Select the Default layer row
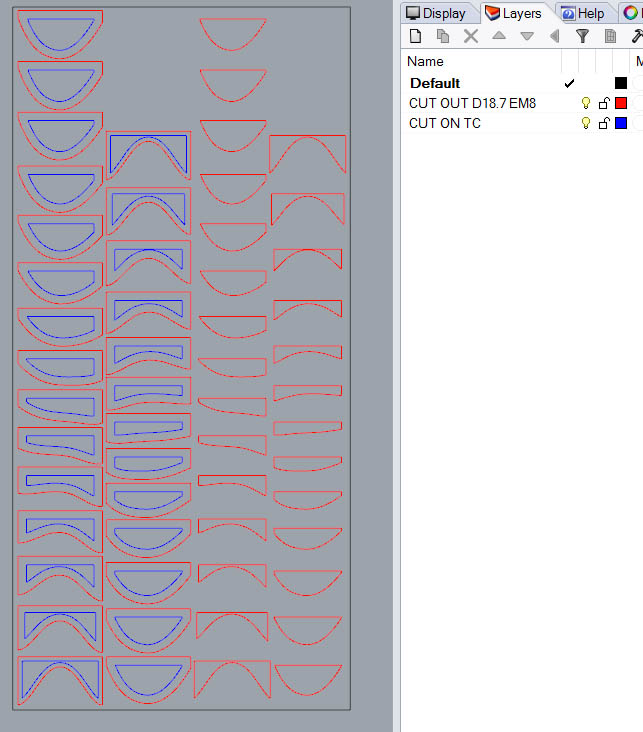643x732 pixels. coord(522,83)
